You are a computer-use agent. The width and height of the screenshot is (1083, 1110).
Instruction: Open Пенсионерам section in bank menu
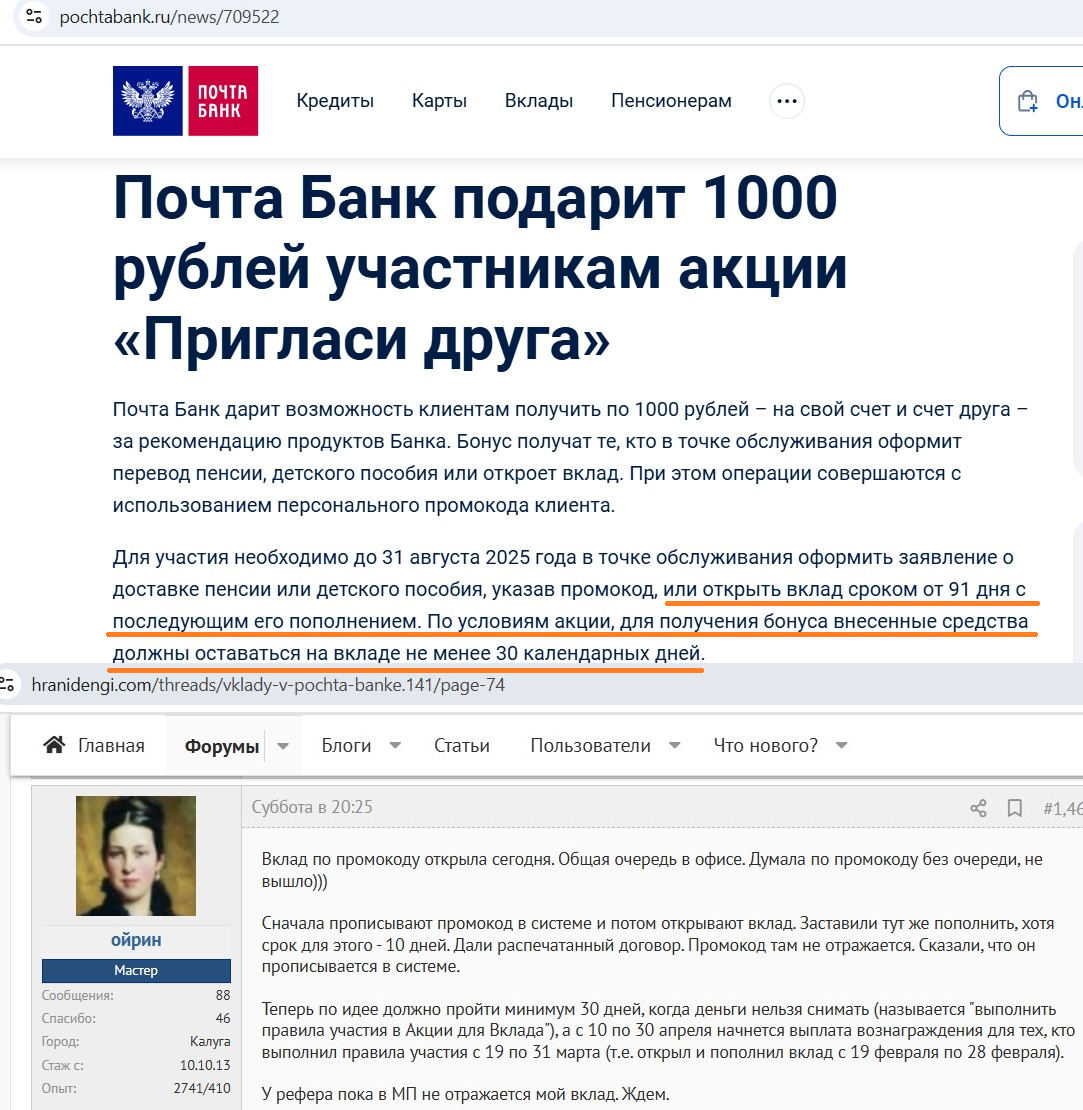[671, 101]
